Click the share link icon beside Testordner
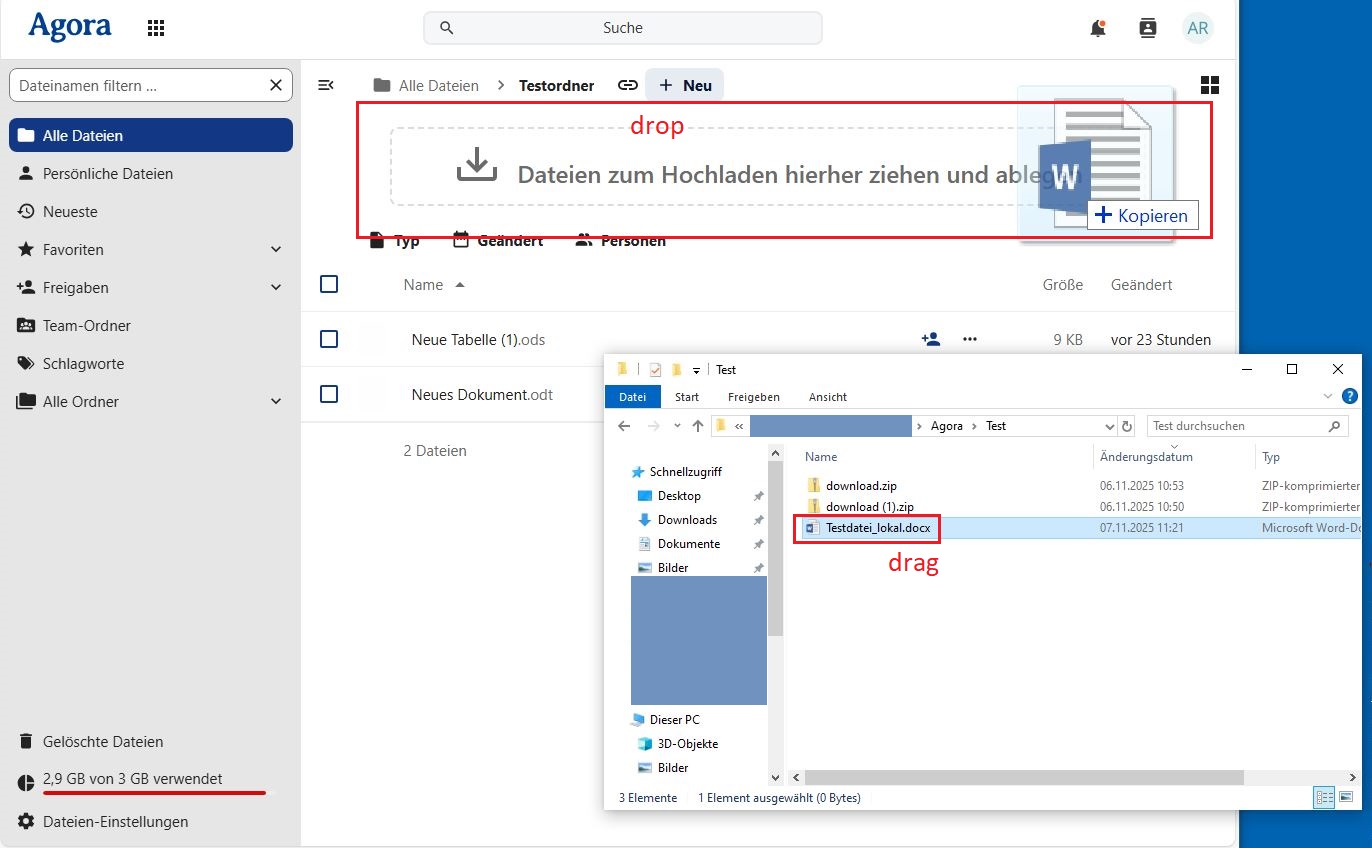 click(627, 86)
